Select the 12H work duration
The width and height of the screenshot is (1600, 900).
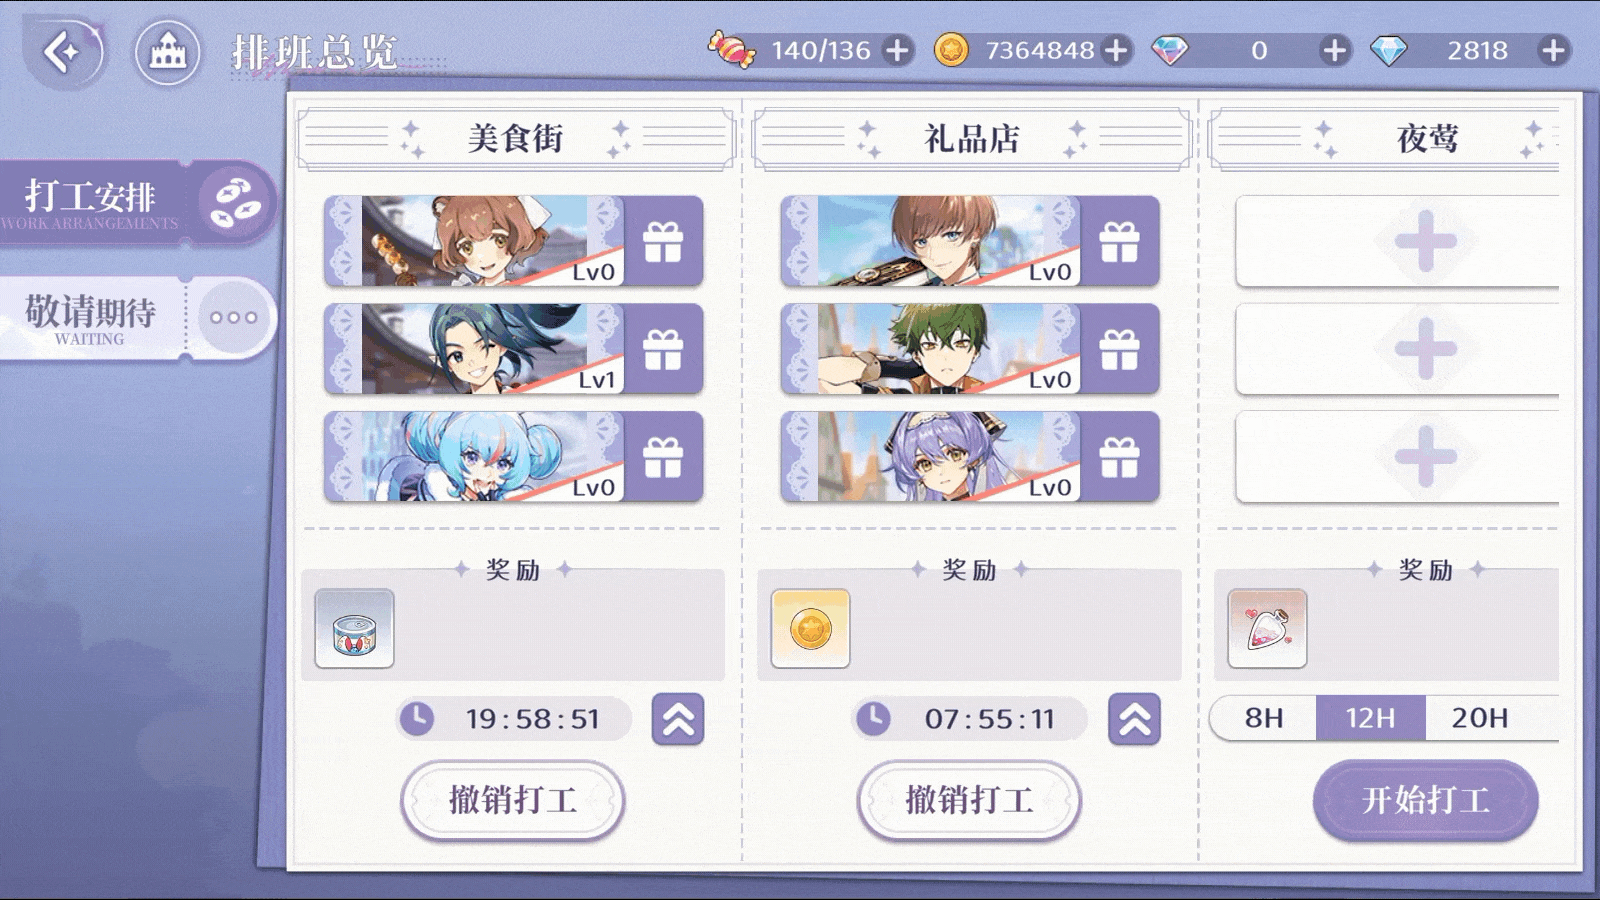coord(1370,718)
